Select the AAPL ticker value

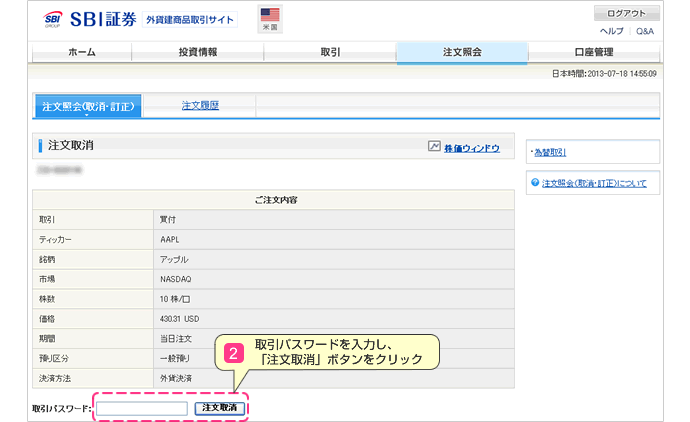169,239
